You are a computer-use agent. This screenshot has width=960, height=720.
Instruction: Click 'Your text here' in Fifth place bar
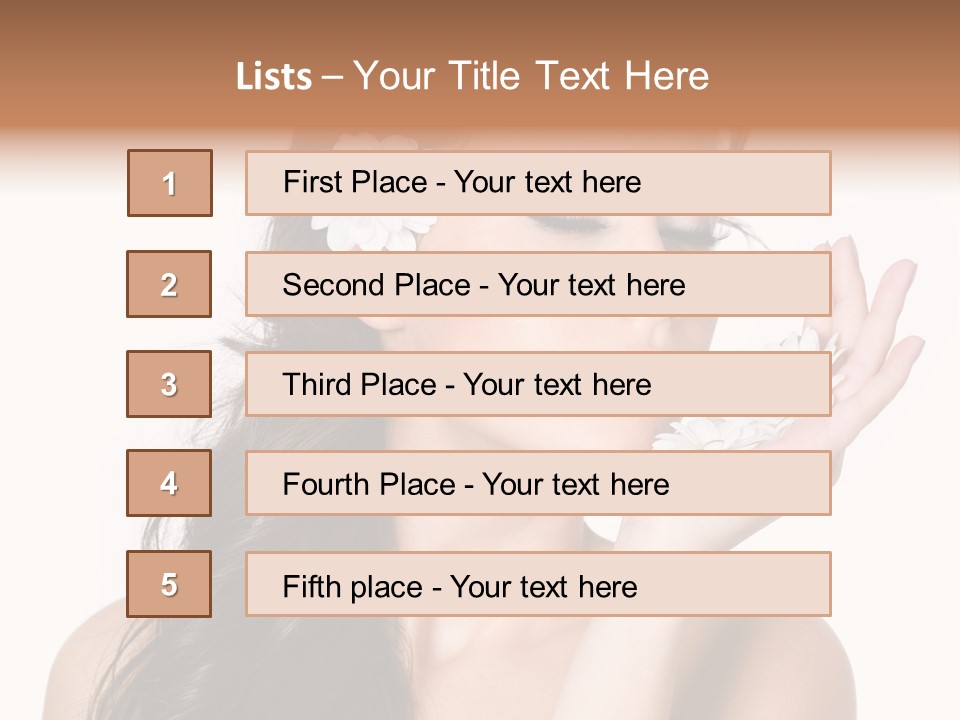pos(544,587)
